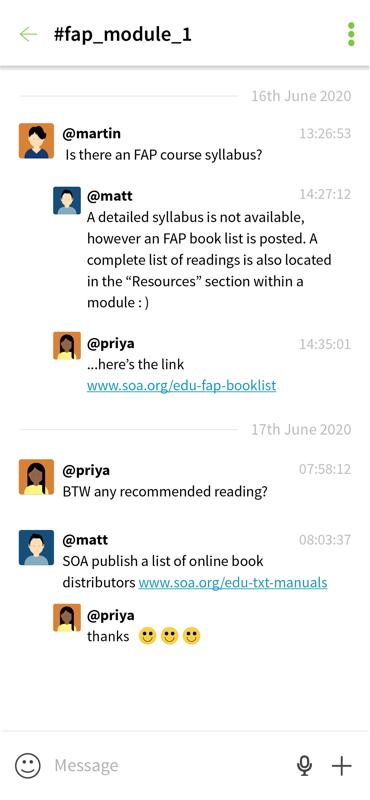Open @priya's avatar on recommended reading message
This screenshot has width=370, height=800.
(x=36, y=477)
